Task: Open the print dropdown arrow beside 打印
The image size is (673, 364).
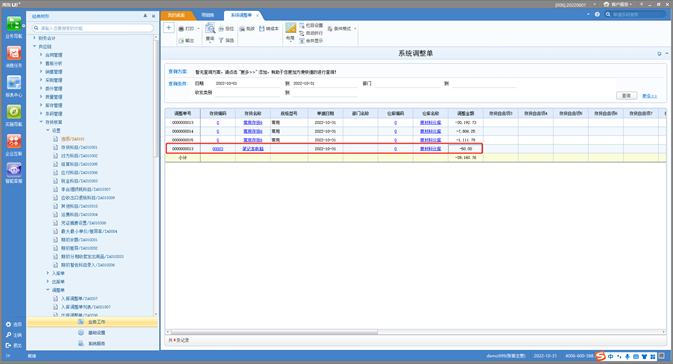Action: (198, 28)
